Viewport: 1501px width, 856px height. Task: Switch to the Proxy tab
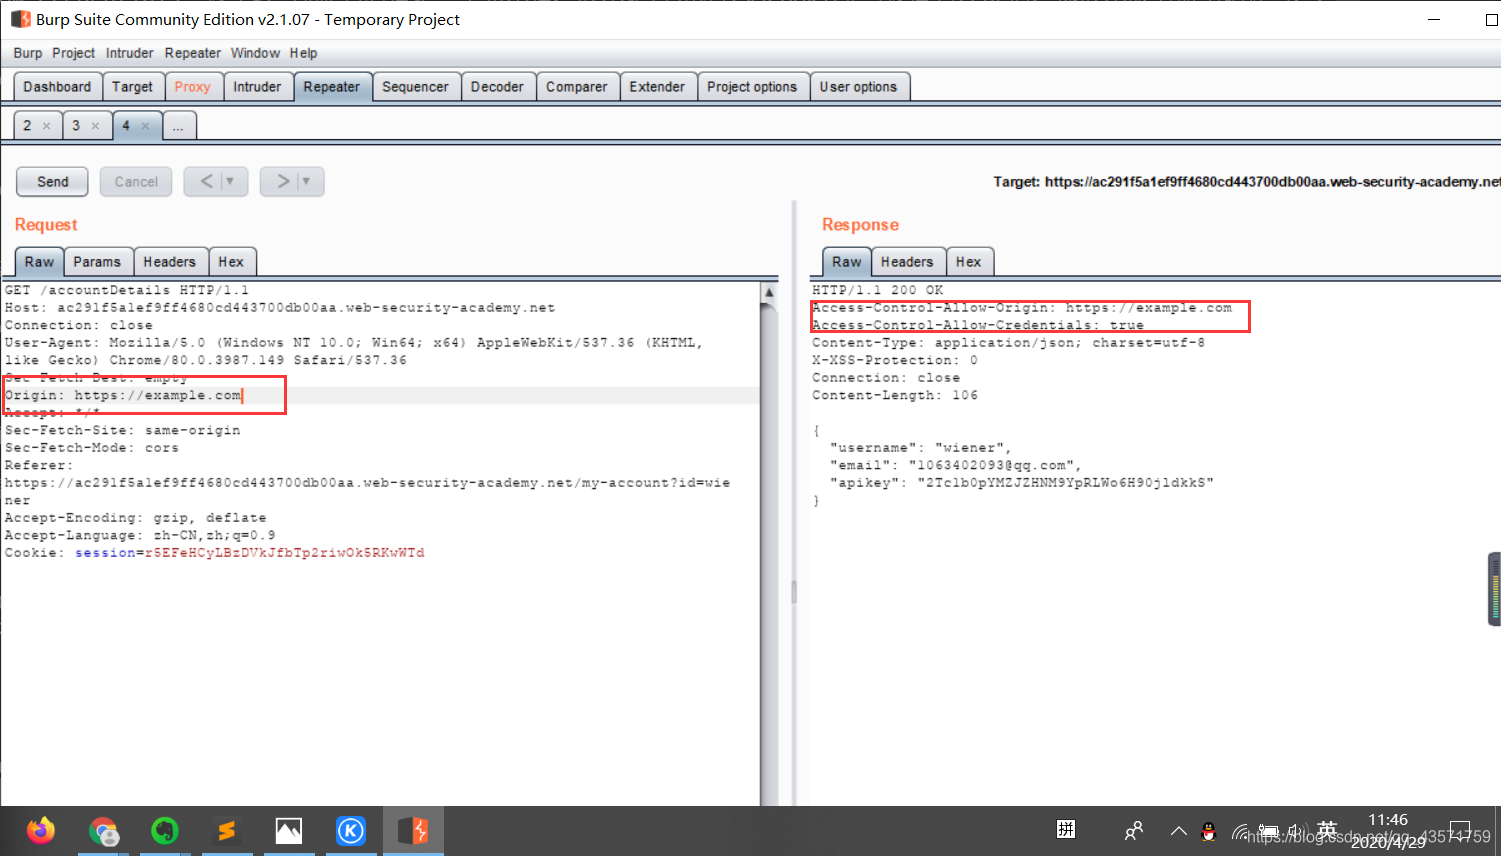[x=192, y=87]
